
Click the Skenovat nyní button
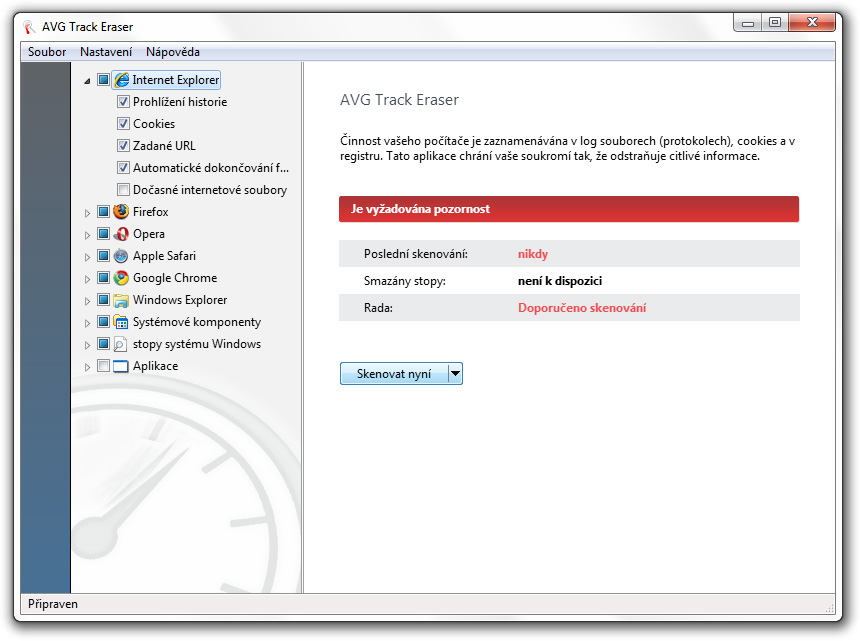click(394, 374)
